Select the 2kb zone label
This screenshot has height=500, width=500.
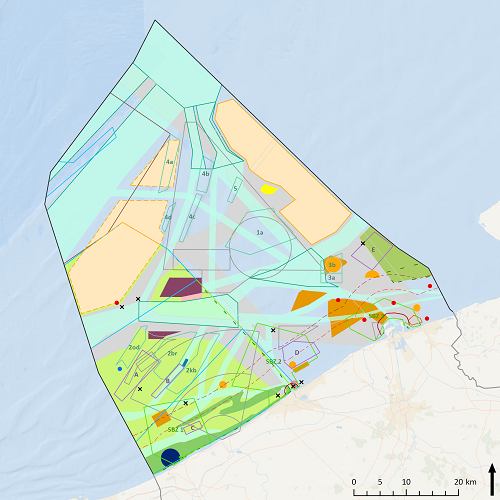click(191, 370)
